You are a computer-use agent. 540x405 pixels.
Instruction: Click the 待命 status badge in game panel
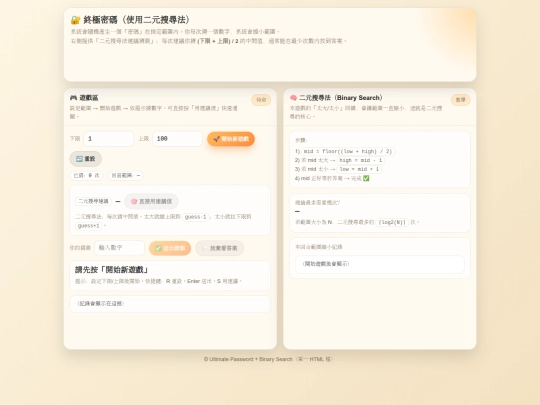(261, 100)
